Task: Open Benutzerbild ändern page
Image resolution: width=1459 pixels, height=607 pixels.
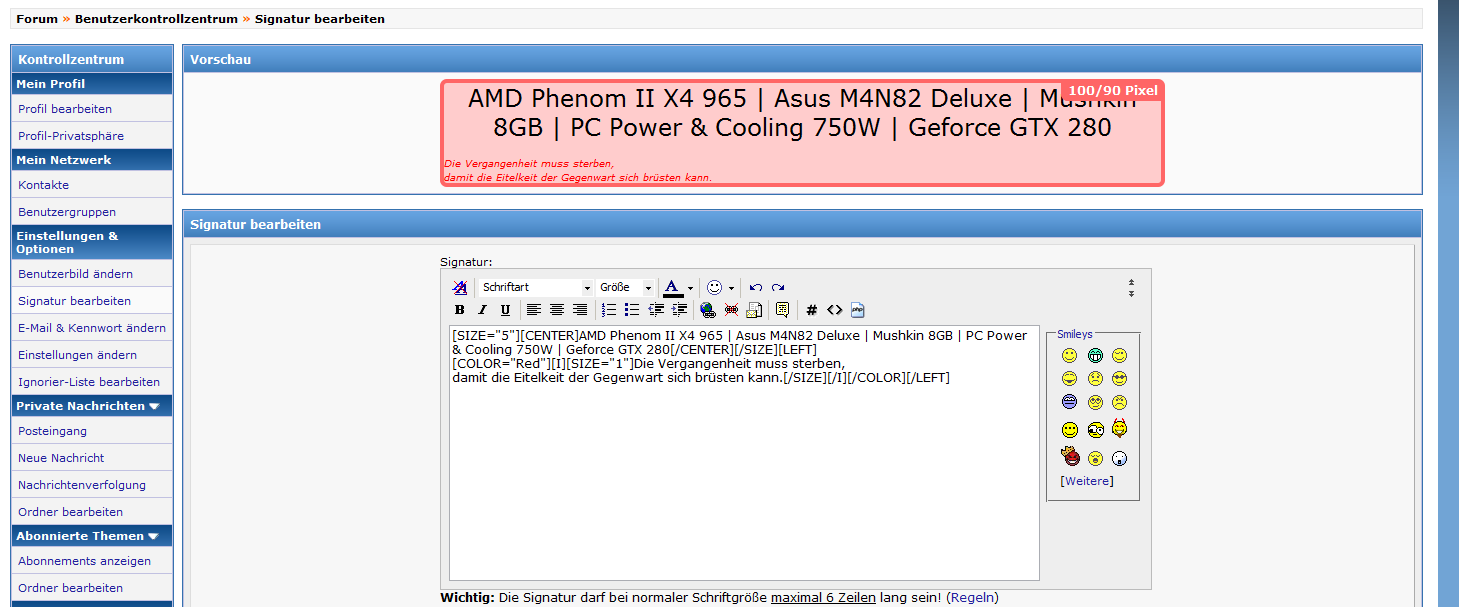Action: click(x=75, y=274)
